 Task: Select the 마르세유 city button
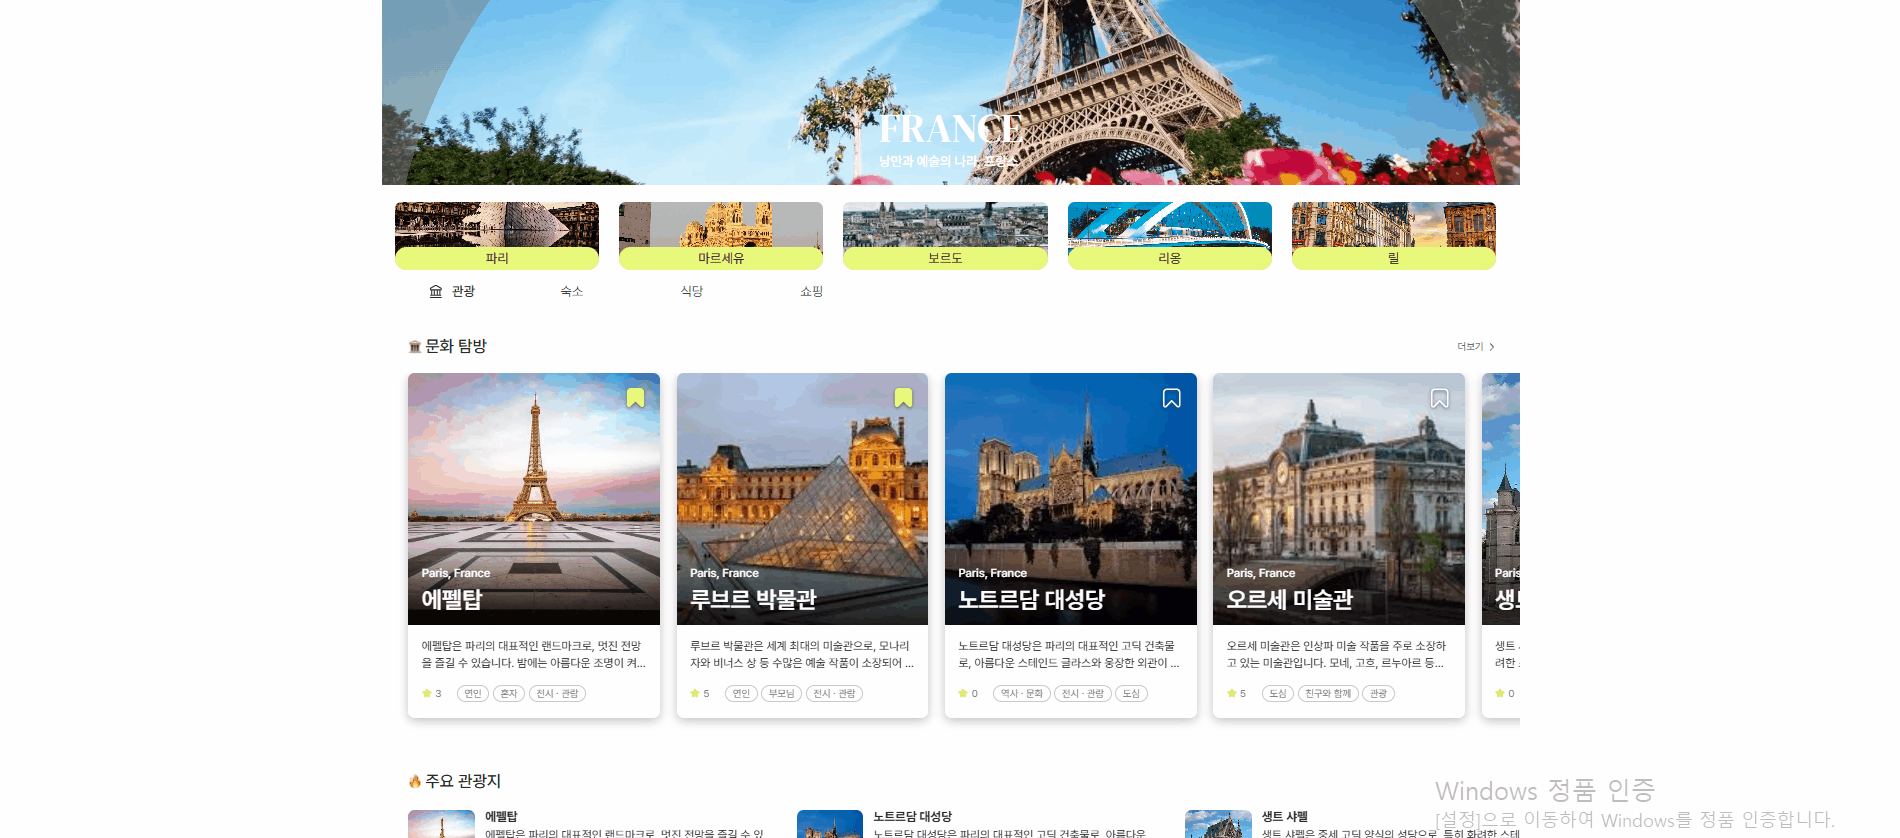pos(721,236)
